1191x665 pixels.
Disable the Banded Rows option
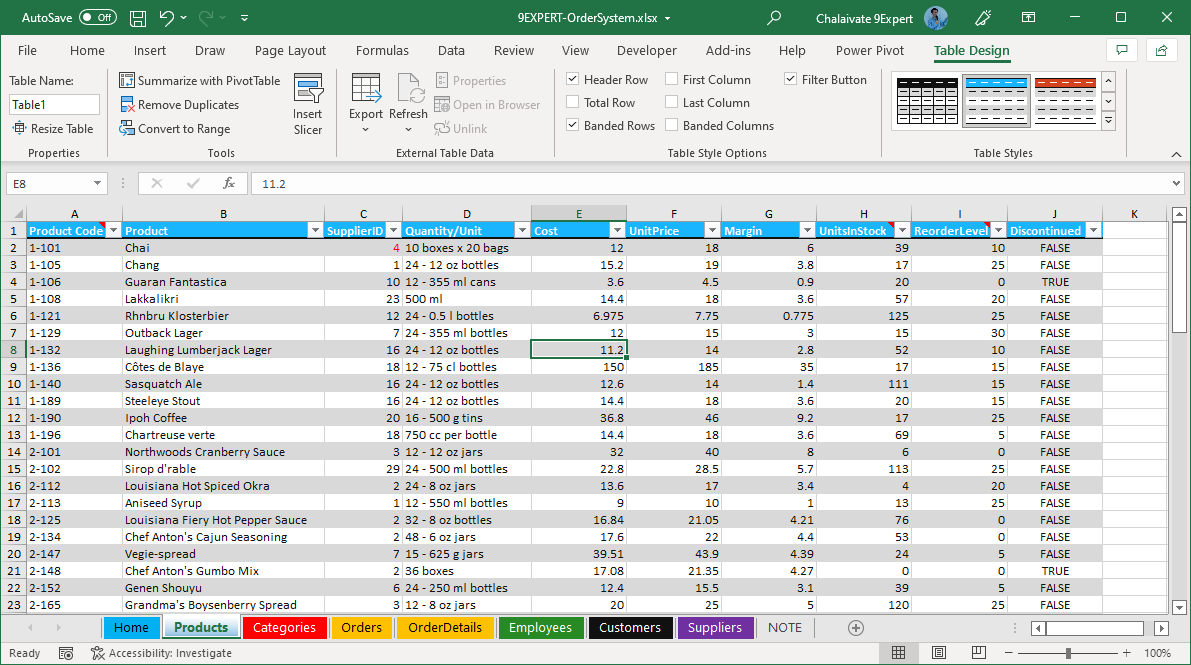(573, 125)
